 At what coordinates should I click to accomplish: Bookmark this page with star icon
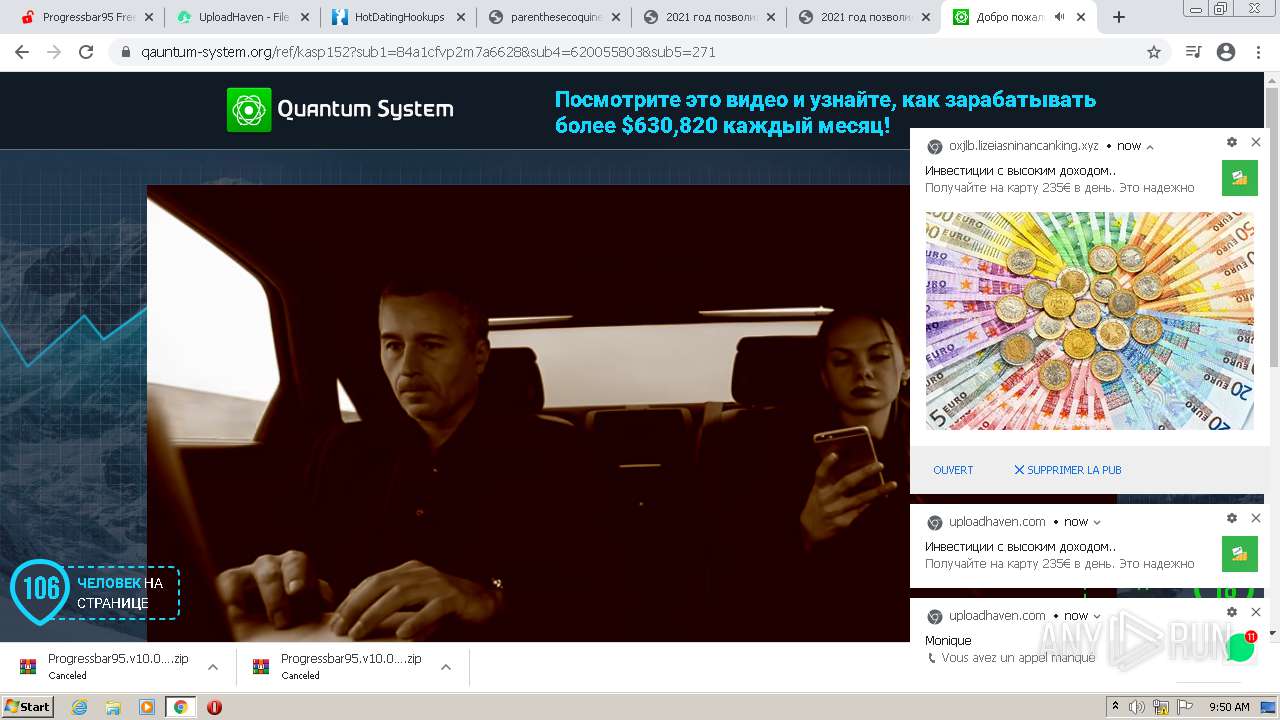pyautogui.click(x=1154, y=52)
